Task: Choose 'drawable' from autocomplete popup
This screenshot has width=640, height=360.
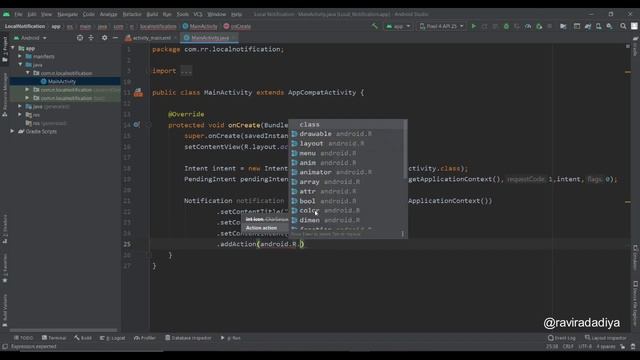Action: pos(347,134)
